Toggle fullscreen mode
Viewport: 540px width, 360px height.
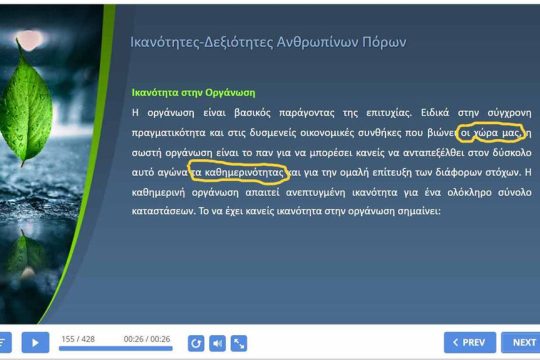pos(239,343)
